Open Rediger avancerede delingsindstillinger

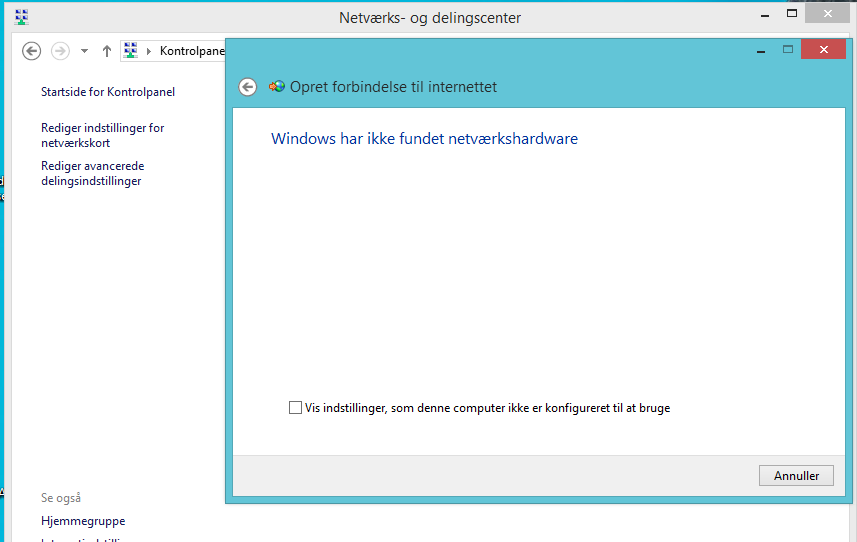point(92,173)
